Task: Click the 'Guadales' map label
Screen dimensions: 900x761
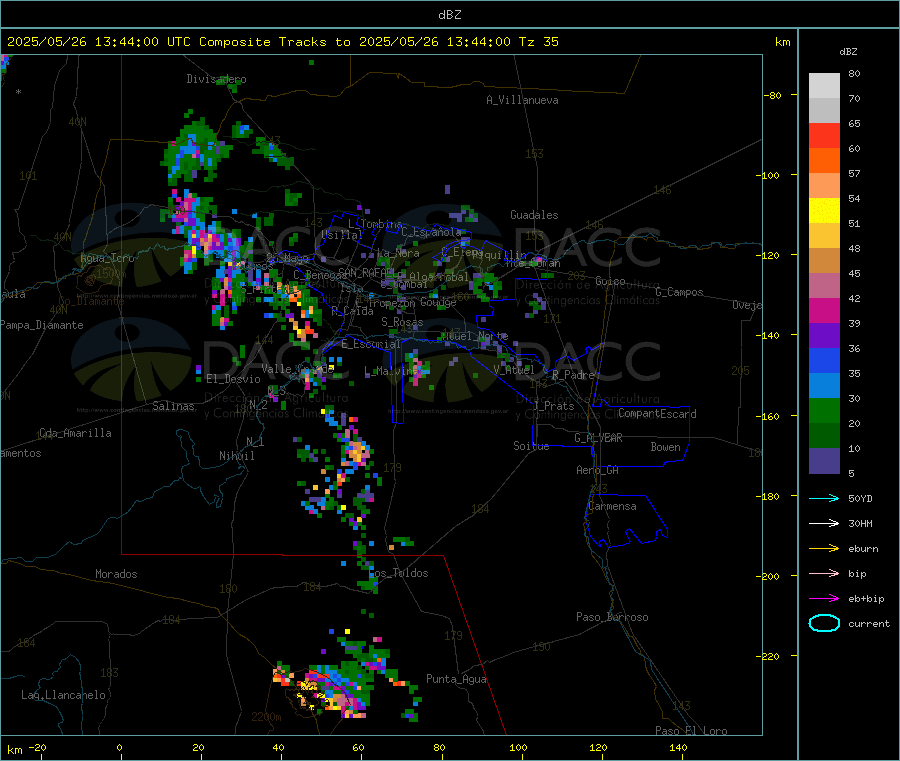Action: [x=534, y=215]
